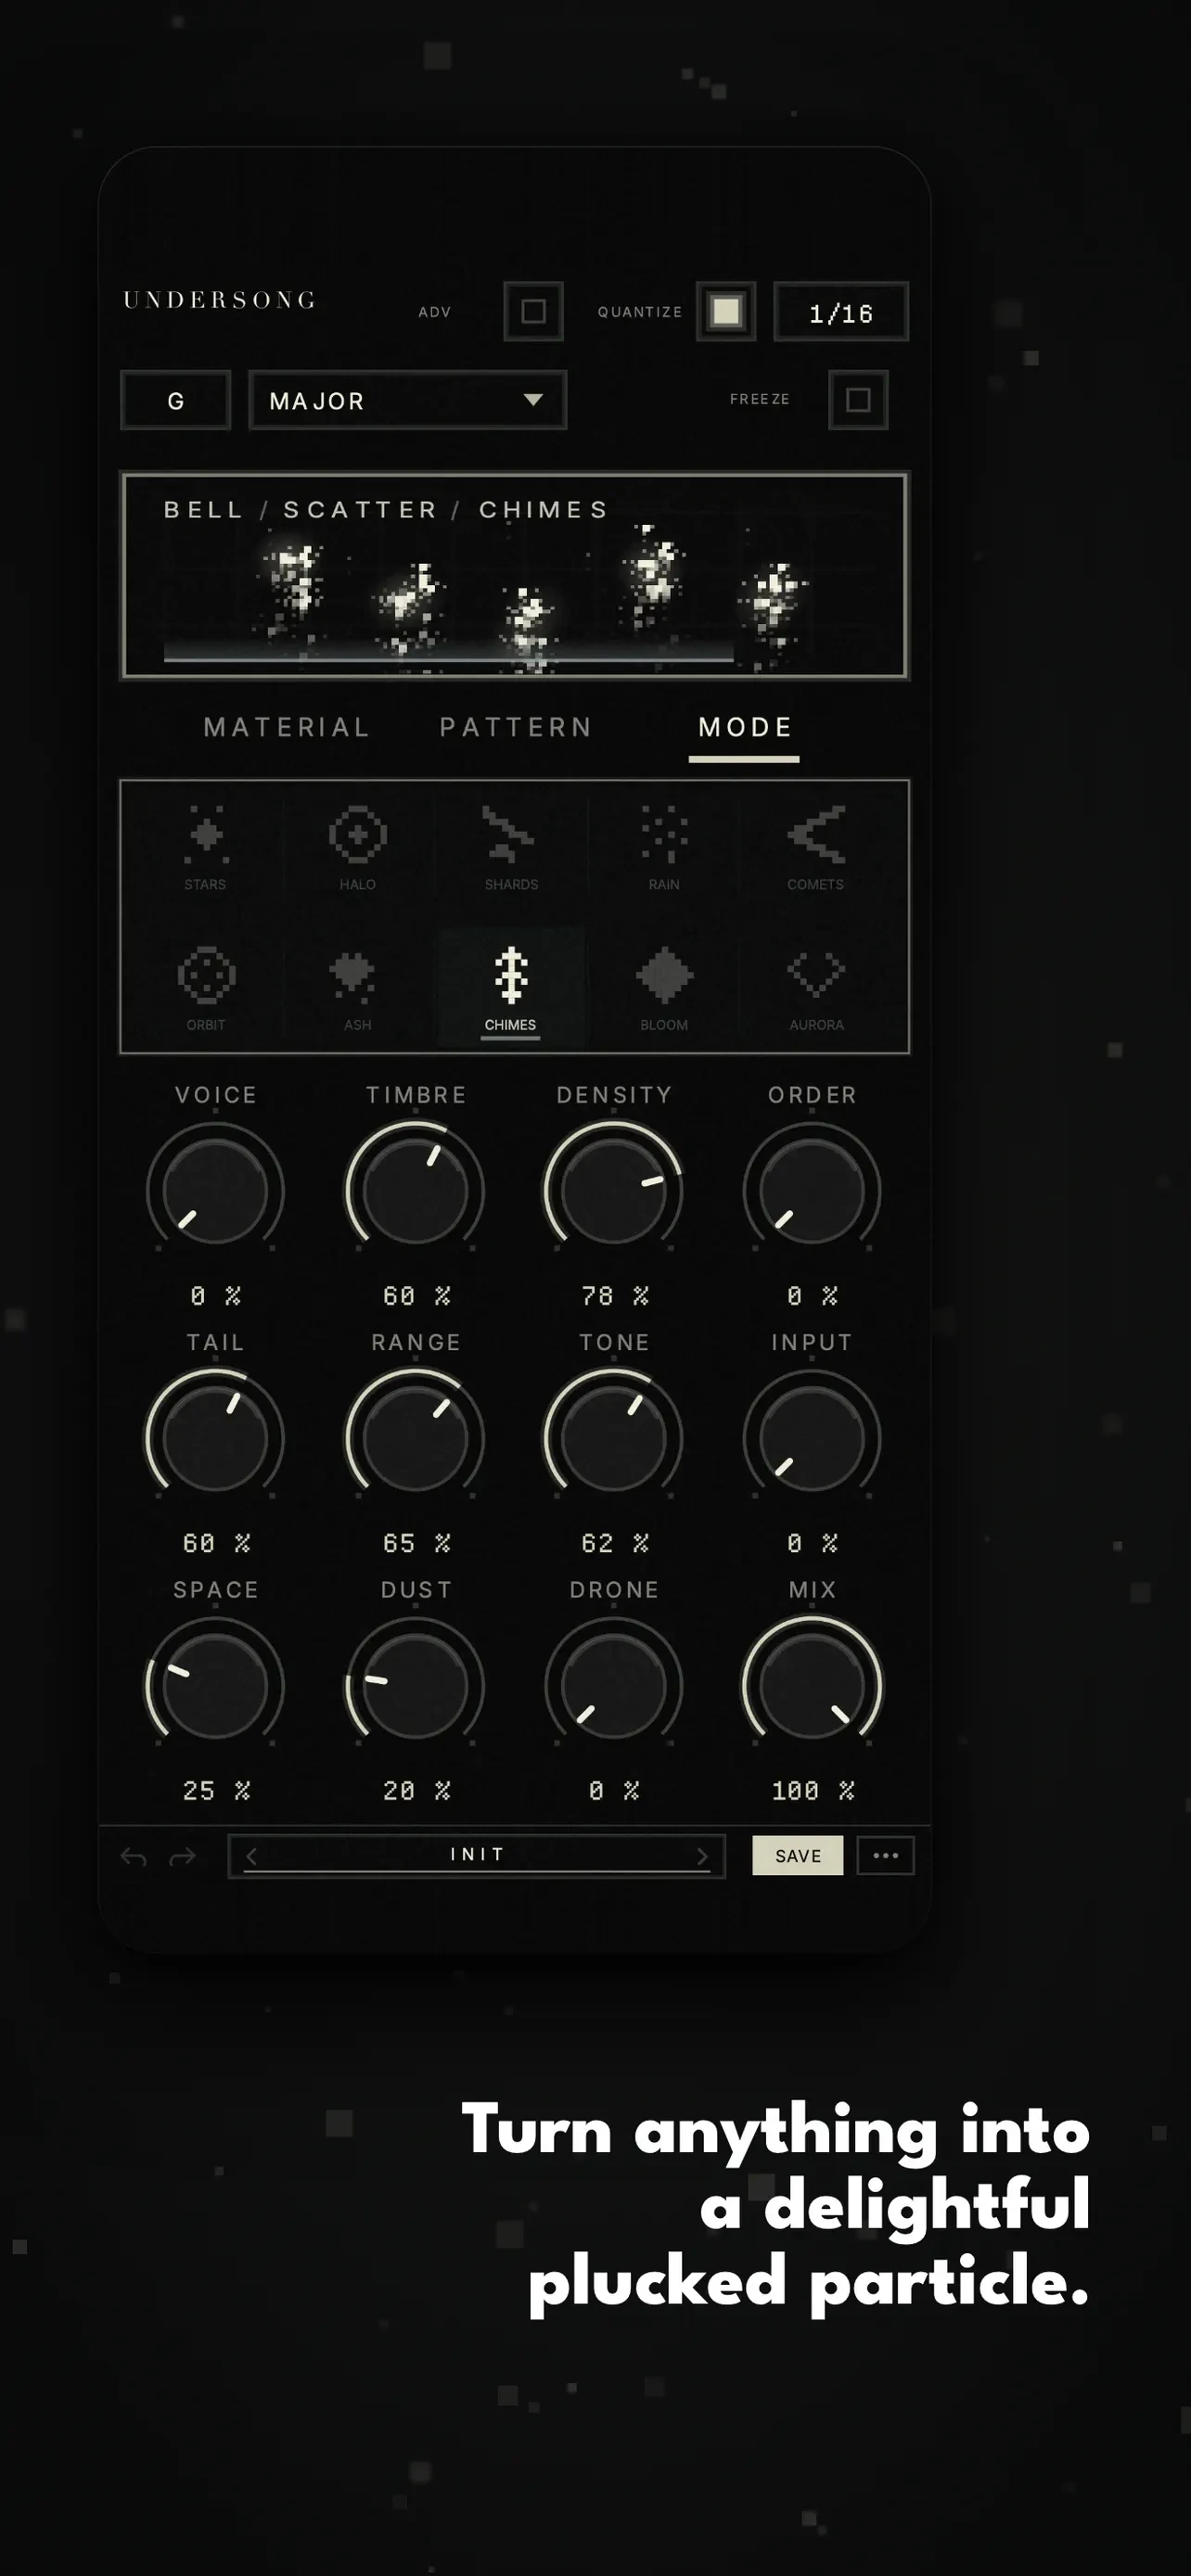Click the Range value 65 %
The height and width of the screenshot is (2576, 1191).
point(417,1543)
